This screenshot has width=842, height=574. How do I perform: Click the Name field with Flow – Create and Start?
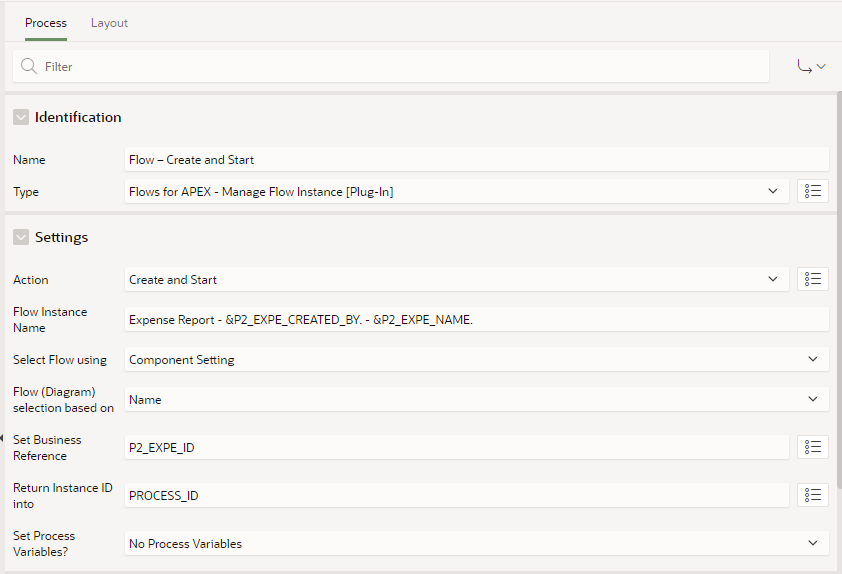476,159
